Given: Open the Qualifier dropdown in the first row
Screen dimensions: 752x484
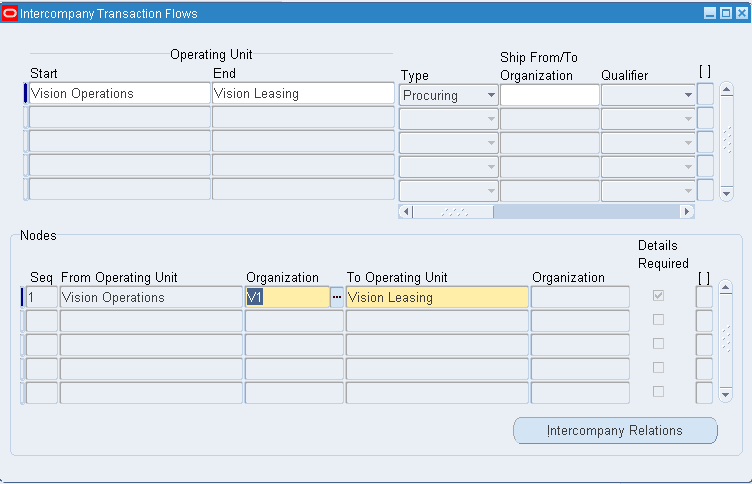Looking at the screenshot, I should point(648,95).
